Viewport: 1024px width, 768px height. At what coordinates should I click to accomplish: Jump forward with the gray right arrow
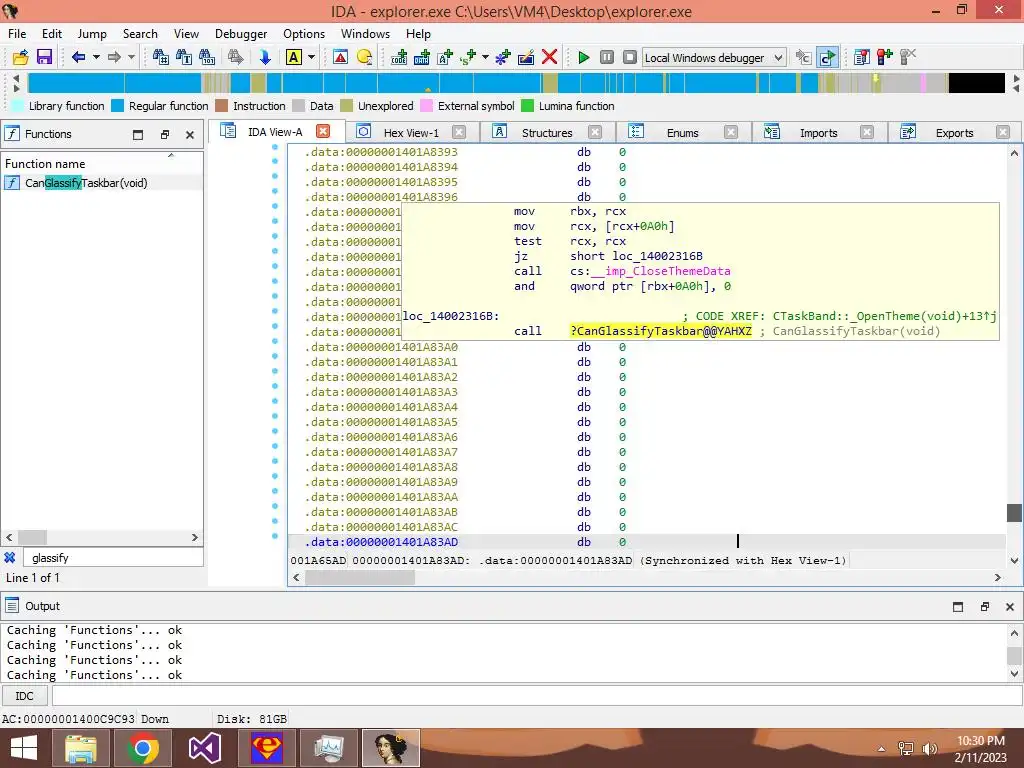coord(114,57)
